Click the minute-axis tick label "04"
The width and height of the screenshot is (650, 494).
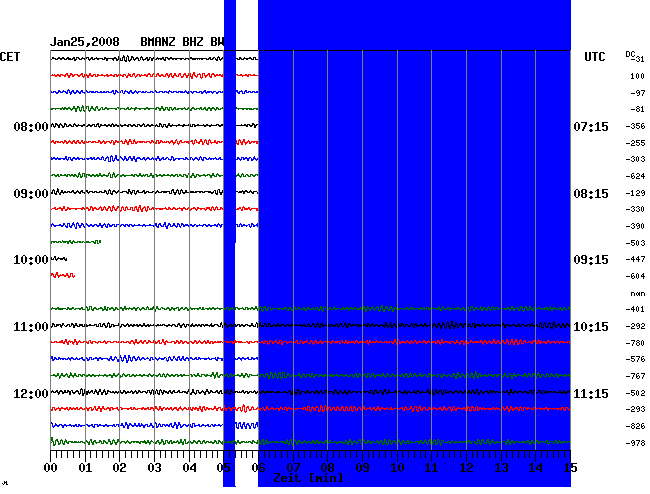pyautogui.click(x=189, y=468)
